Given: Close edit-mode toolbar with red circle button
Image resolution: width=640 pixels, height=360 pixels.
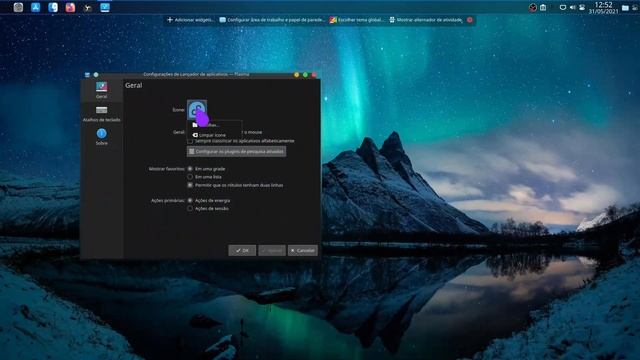Looking at the screenshot, I should click(x=470, y=20).
